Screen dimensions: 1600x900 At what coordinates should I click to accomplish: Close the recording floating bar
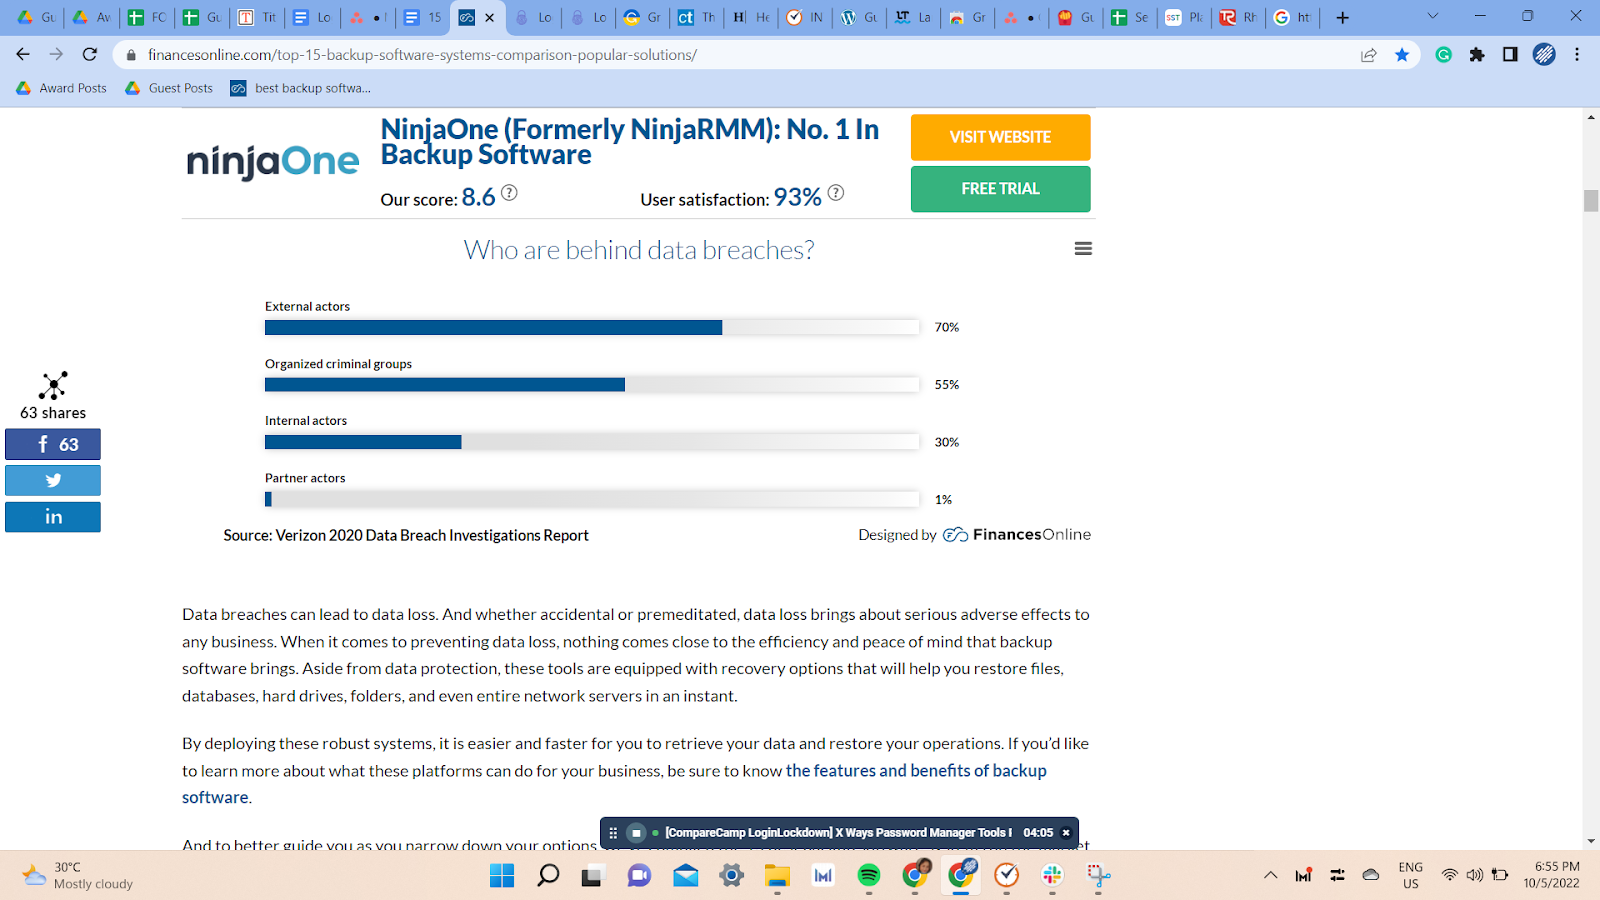1066,833
